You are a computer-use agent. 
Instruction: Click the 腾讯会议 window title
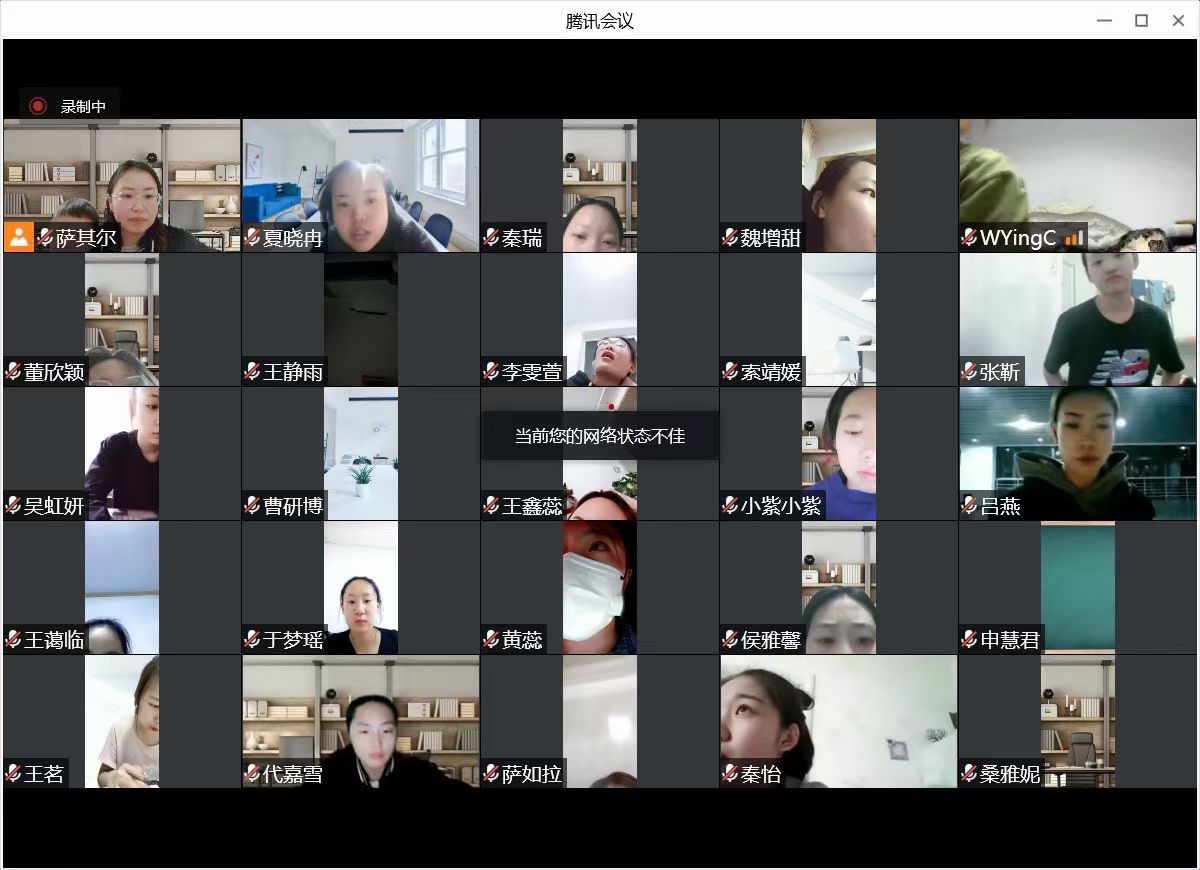(x=600, y=21)
